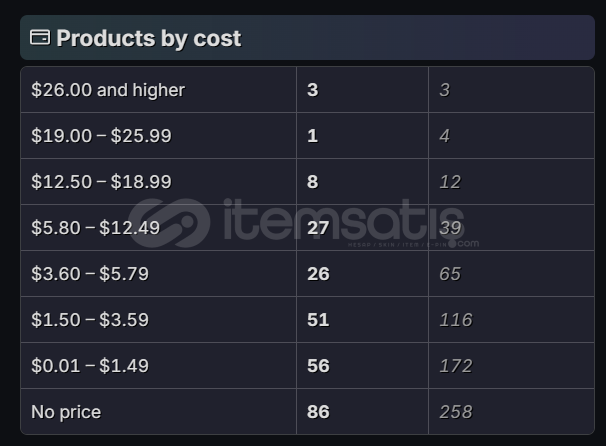
Task: Click the "Products by cost" heading text
Action: (x=148, y=38)
